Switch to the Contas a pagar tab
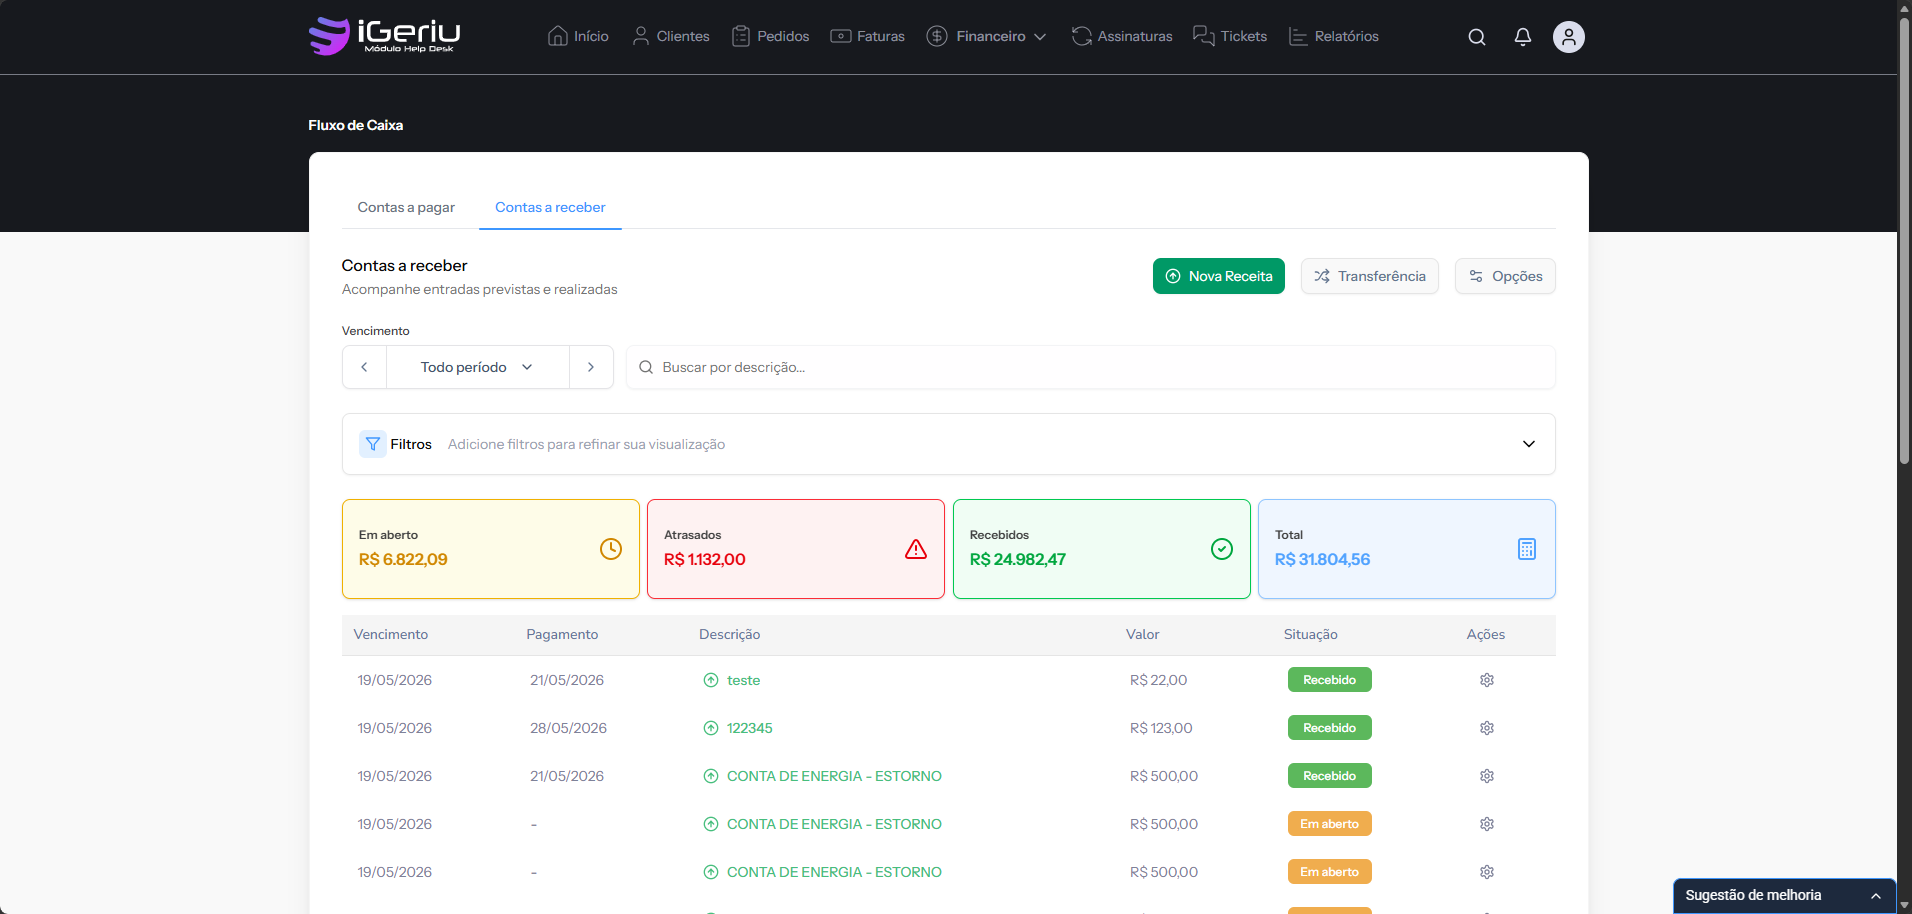This screenshot has width=1912, height=914. (x=406, y=207)
